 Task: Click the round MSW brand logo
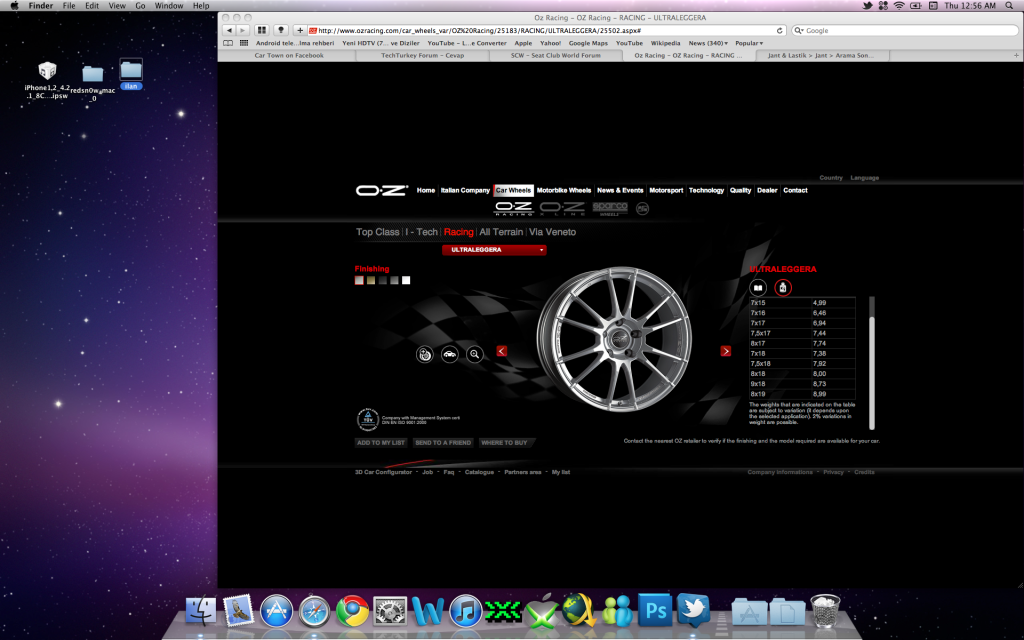tap(642, 208)
